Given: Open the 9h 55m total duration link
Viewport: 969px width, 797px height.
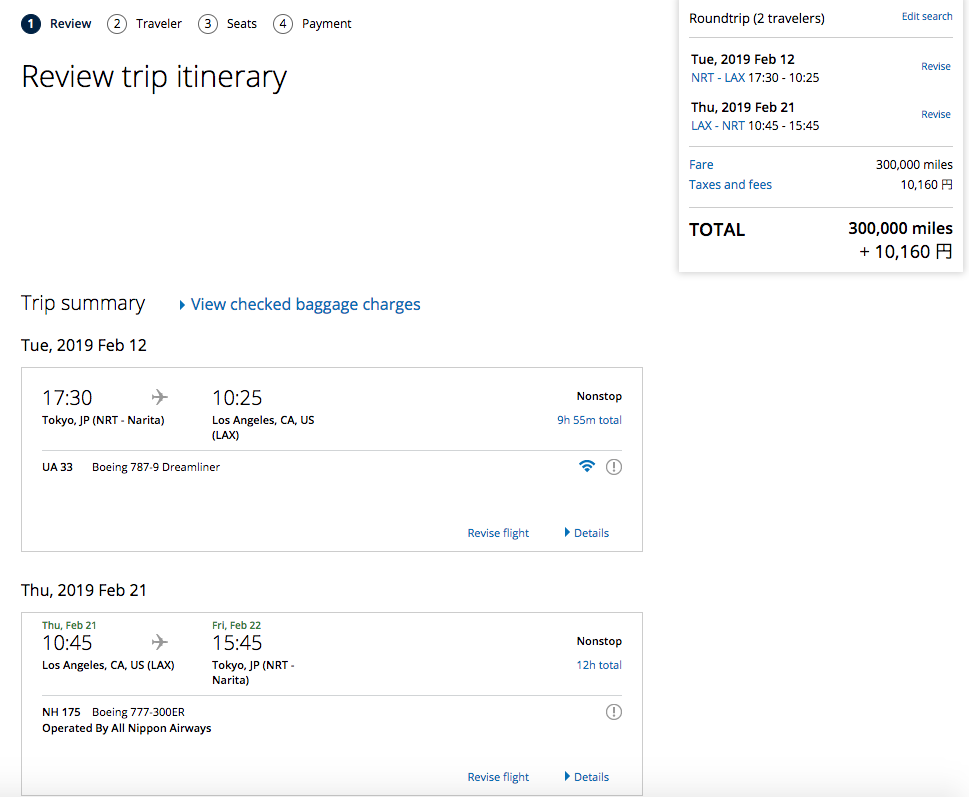Looking at the screenshot, I should point(589,420).
